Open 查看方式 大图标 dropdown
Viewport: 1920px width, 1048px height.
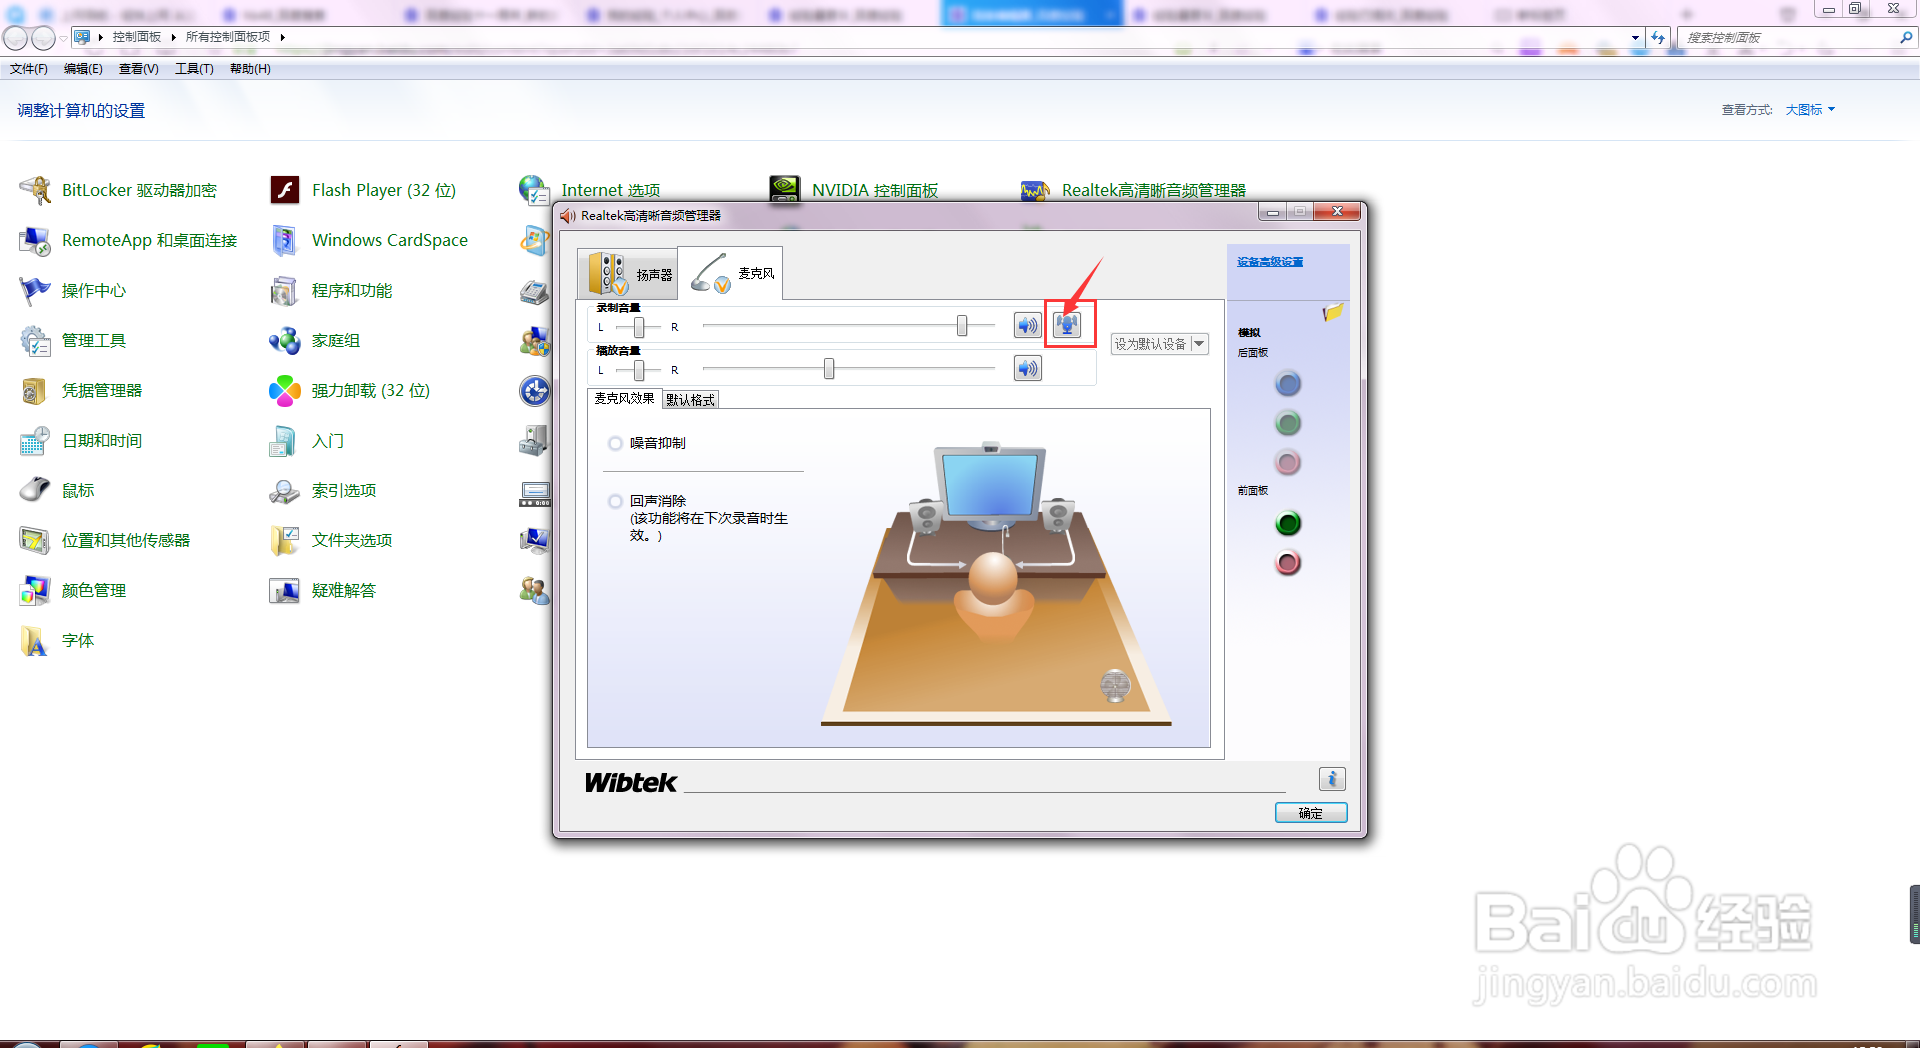click(x=1810, y=110)
